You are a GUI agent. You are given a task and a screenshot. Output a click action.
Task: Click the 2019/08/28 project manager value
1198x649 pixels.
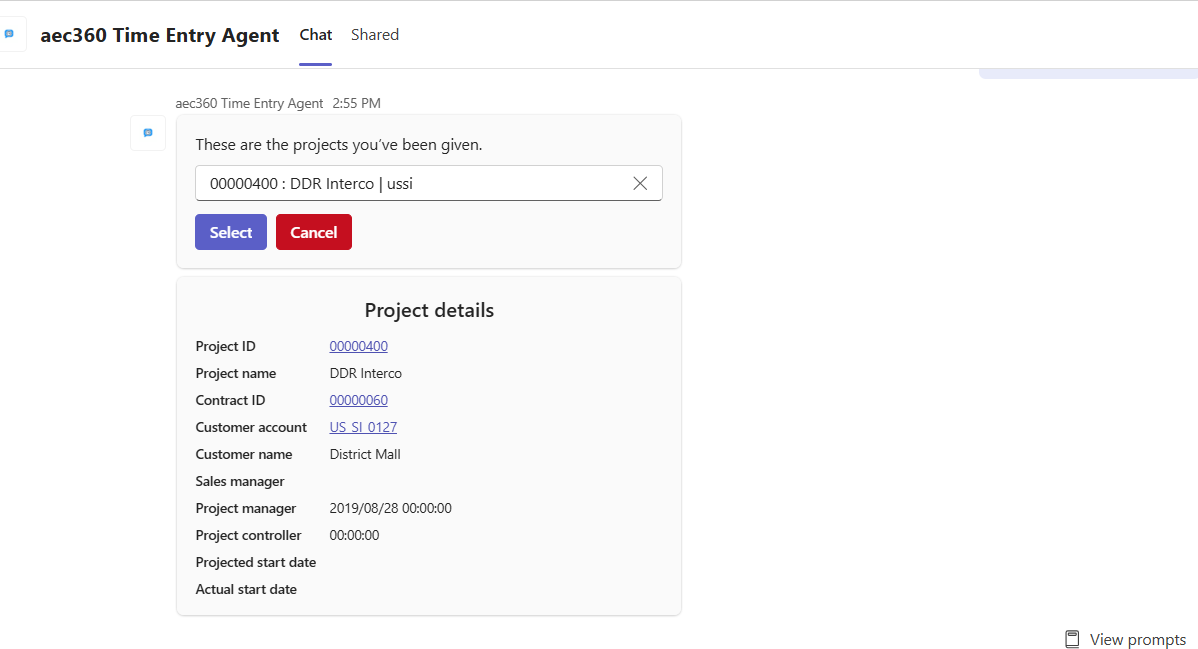[x=390, y=508]
